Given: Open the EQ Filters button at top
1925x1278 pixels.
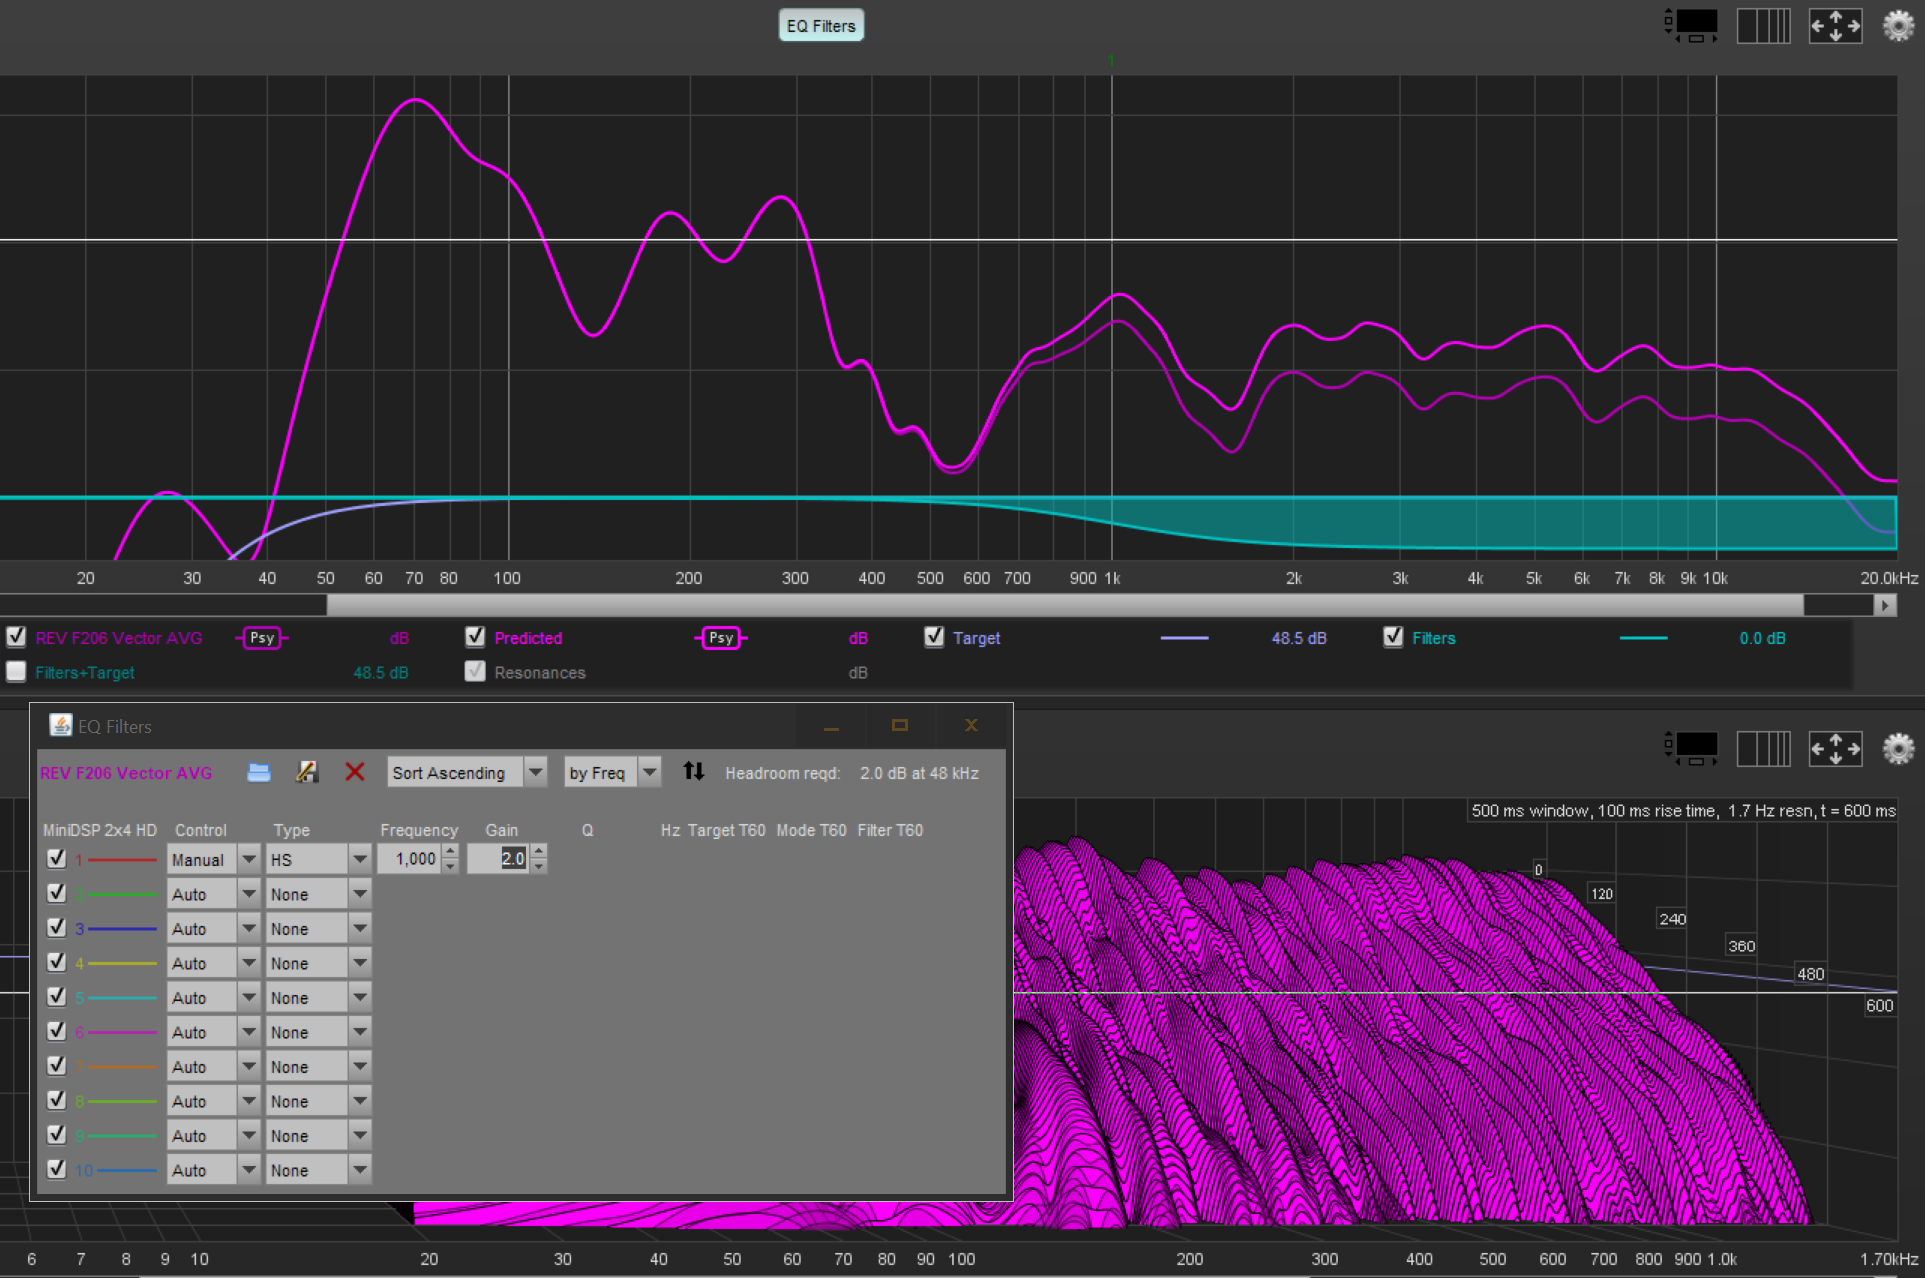Looking at the screenshot, I should (821, 26).
